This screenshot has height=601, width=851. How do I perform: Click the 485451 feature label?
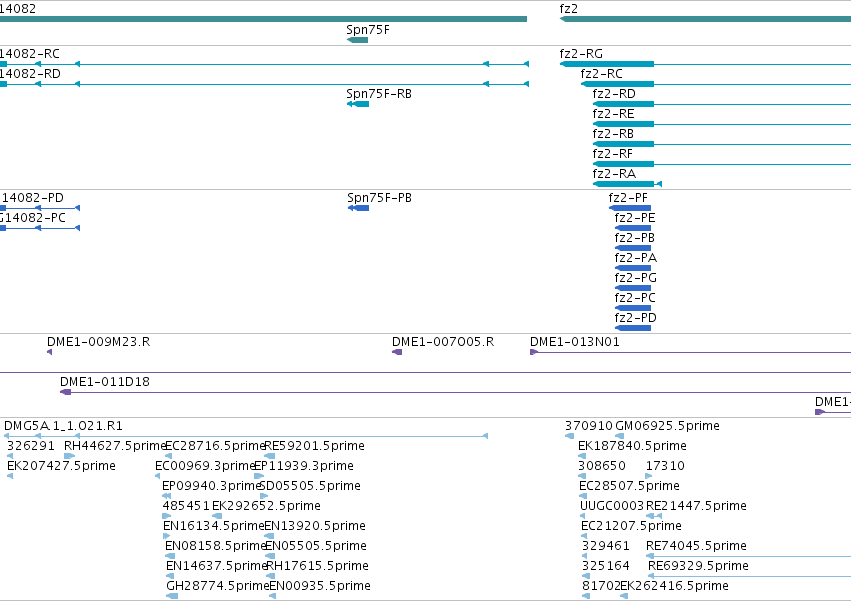coord(186,506)
